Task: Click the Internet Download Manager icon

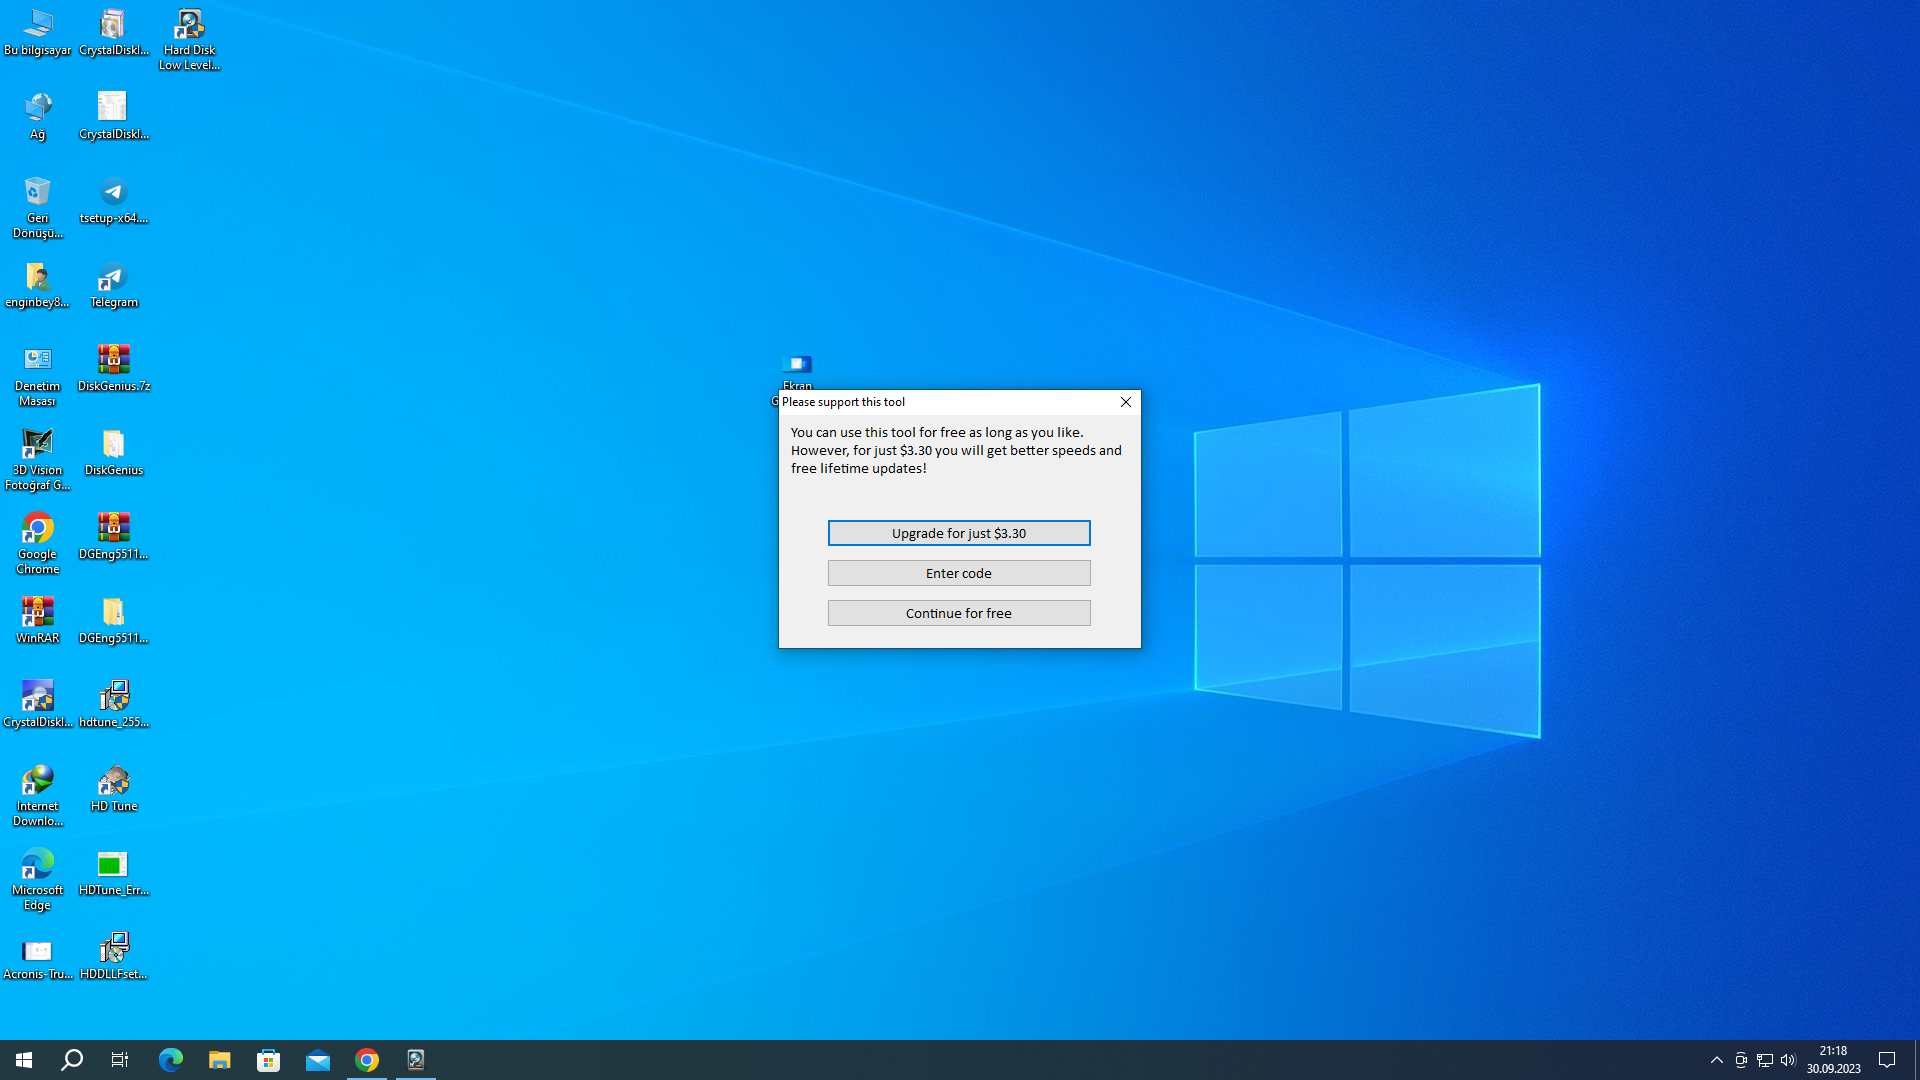Action: [x=38, y=794]
